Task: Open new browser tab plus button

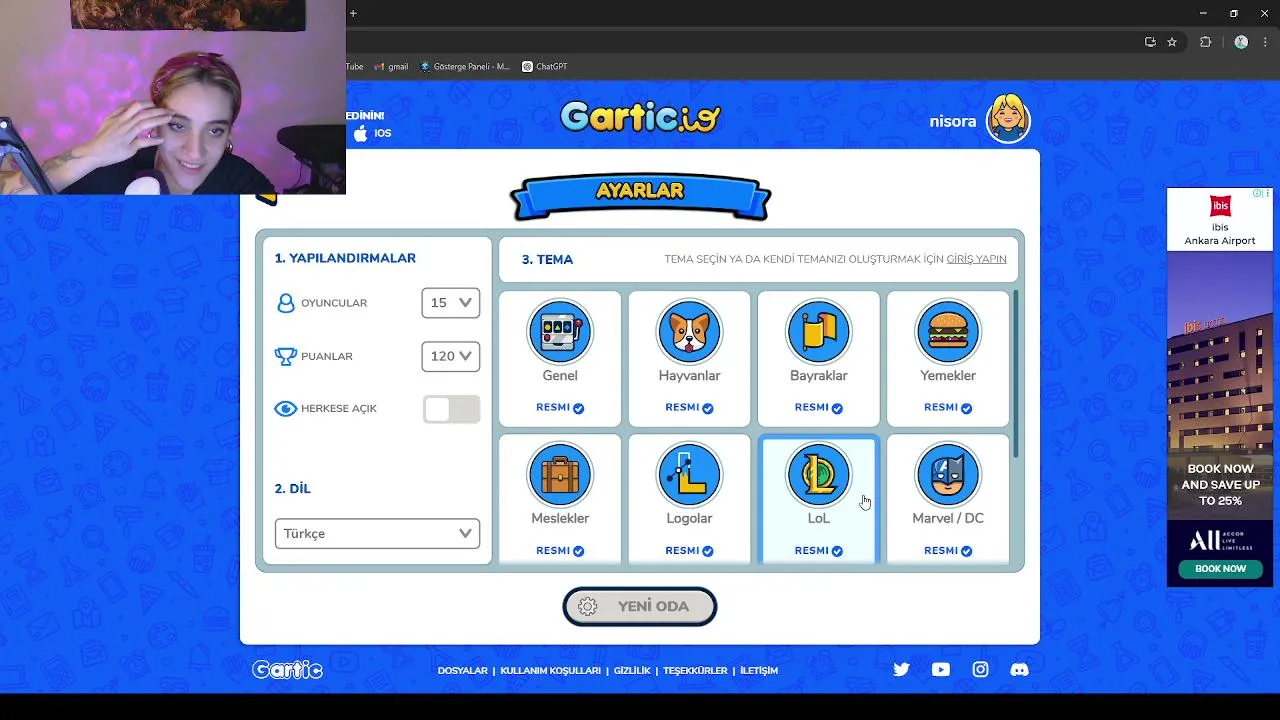Action: click(353, 13)
